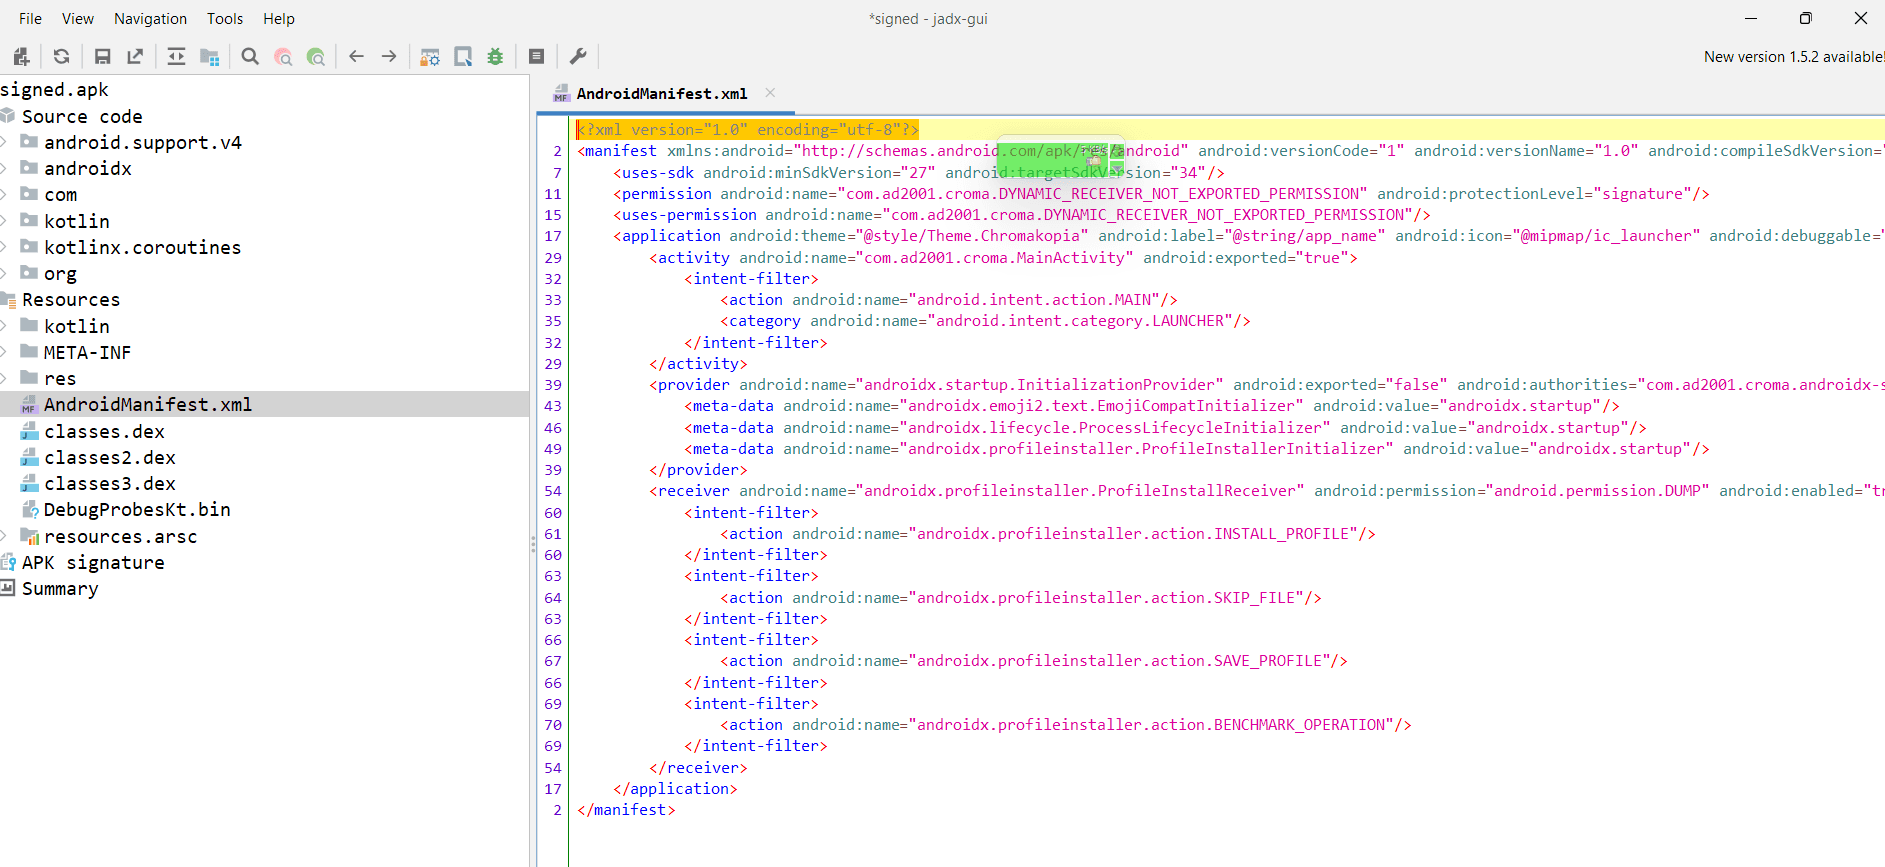This screenshot has width=1885, height=867.
Task: Click the DebugProbesKt.bin file icon
Action: (x=29, y=509)
